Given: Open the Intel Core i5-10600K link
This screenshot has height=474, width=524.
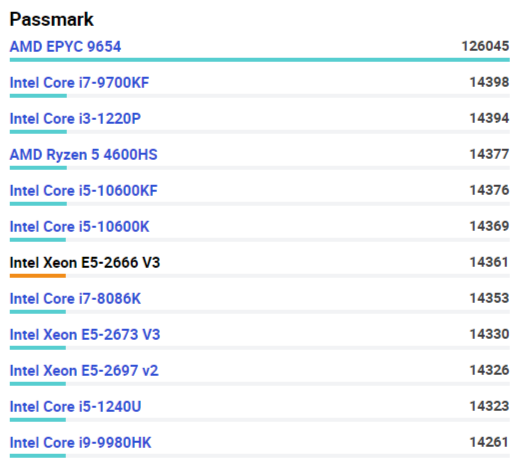Looking at the screenshot, I should tap(79, 227).
